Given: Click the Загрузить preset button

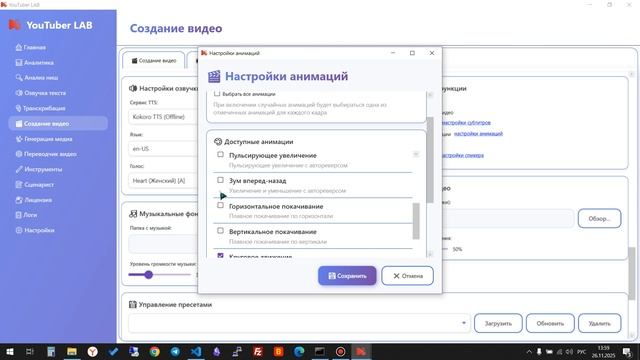Looking at the screenshot, I should 498,323.
